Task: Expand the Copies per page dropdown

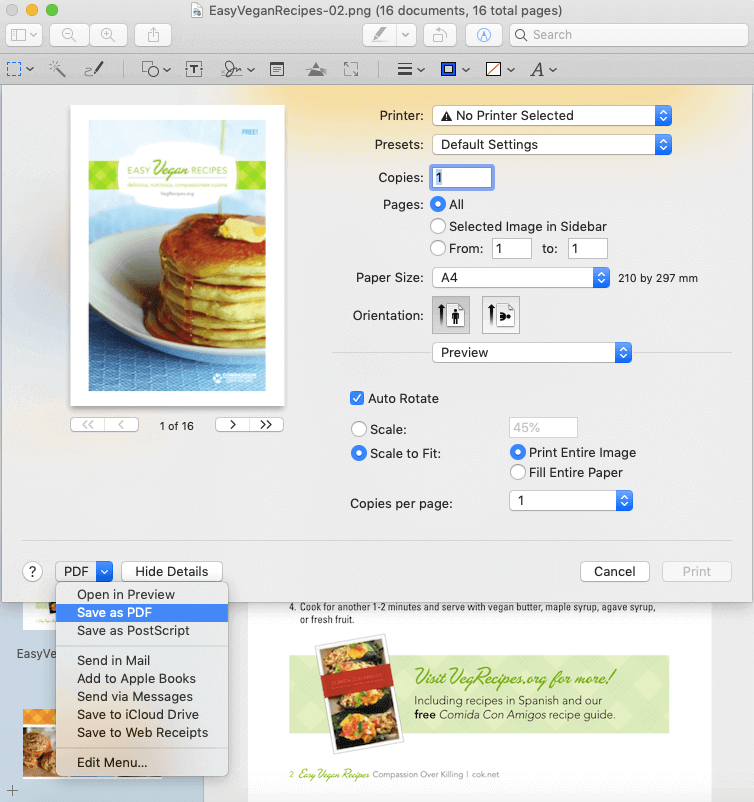Action: [x=570, y=501]
